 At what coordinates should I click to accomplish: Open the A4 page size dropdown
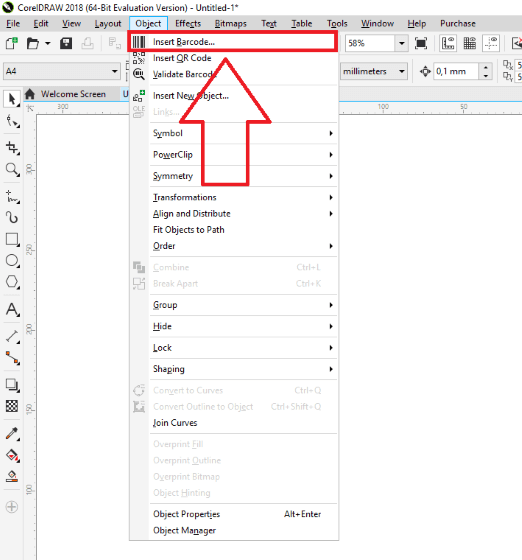(x=115, y=71)
